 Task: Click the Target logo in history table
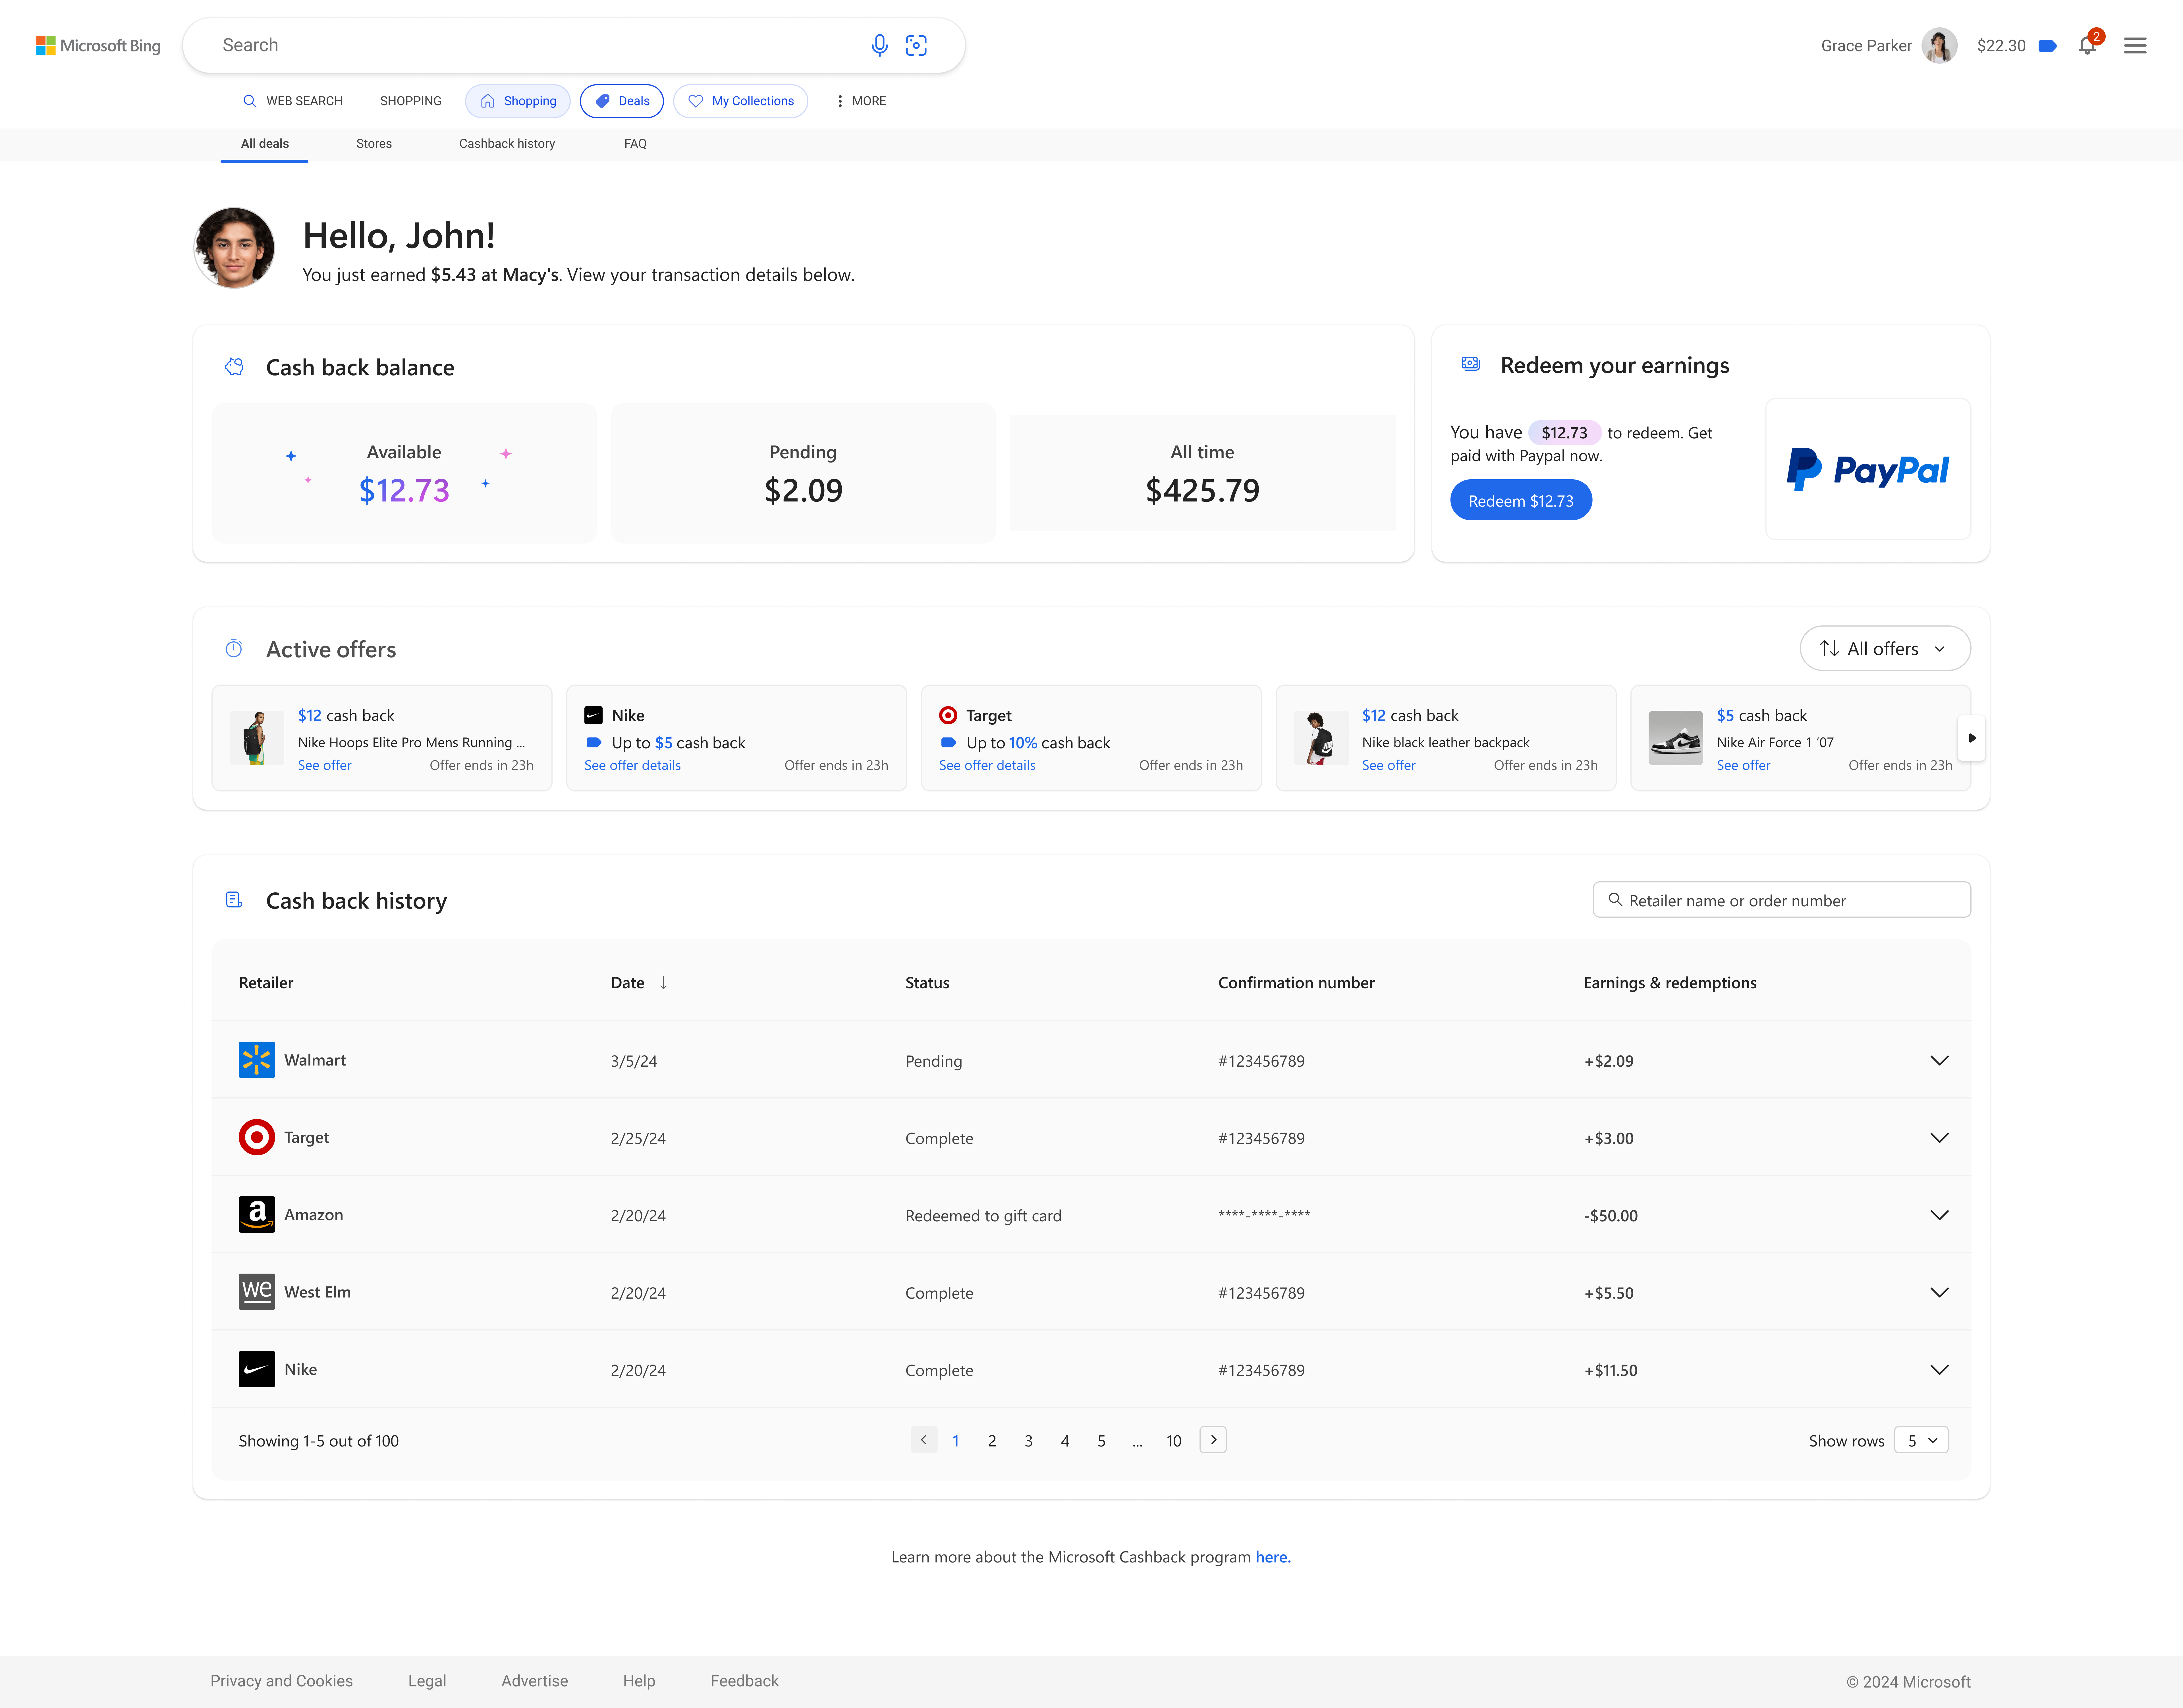point(257,1137)
